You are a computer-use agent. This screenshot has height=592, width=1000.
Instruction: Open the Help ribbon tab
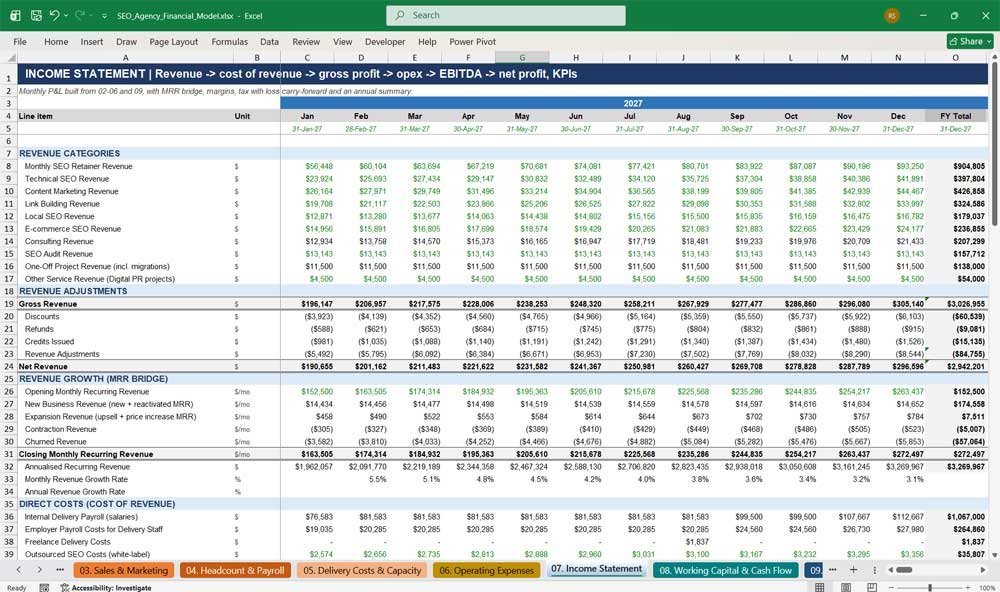427,41
